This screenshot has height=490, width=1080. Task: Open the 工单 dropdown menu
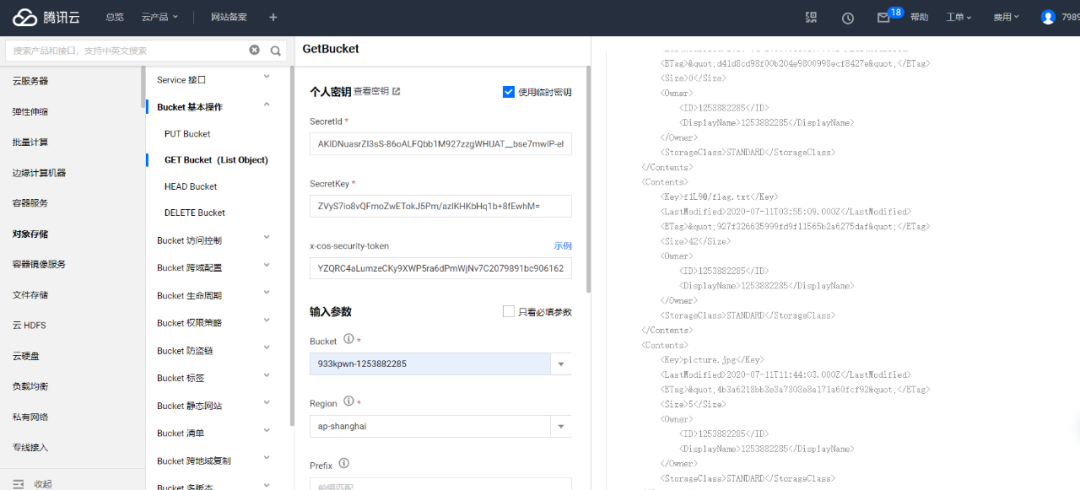point(959,17)
